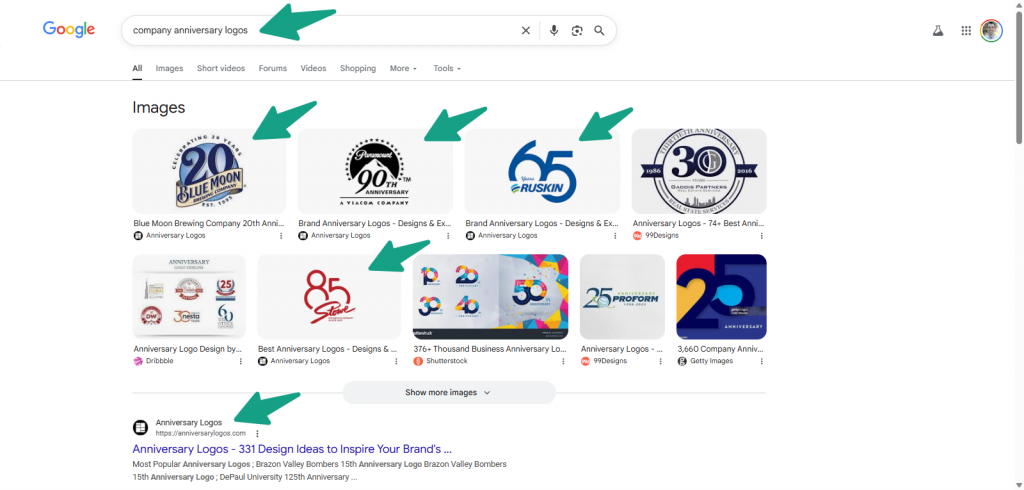
Task: Open the colorful Shutterstock anniversary thumbnail
Action: (x=490, y=297)
